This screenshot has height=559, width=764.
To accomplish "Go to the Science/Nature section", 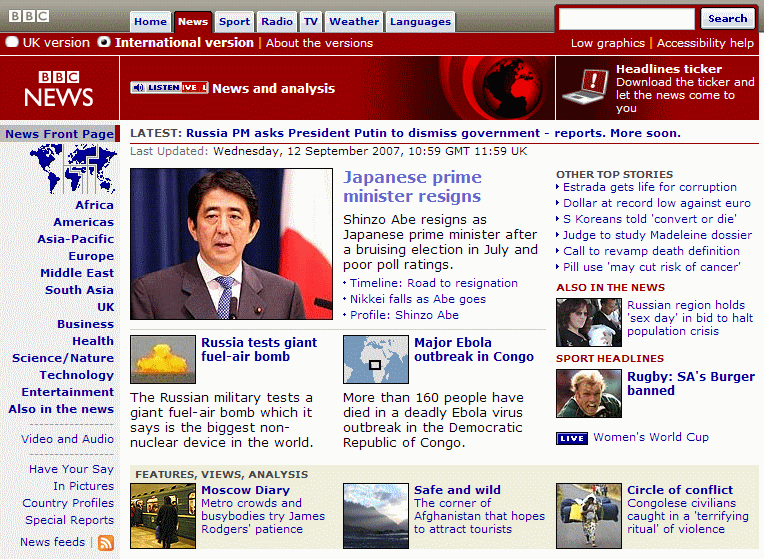I will [63, 358].
